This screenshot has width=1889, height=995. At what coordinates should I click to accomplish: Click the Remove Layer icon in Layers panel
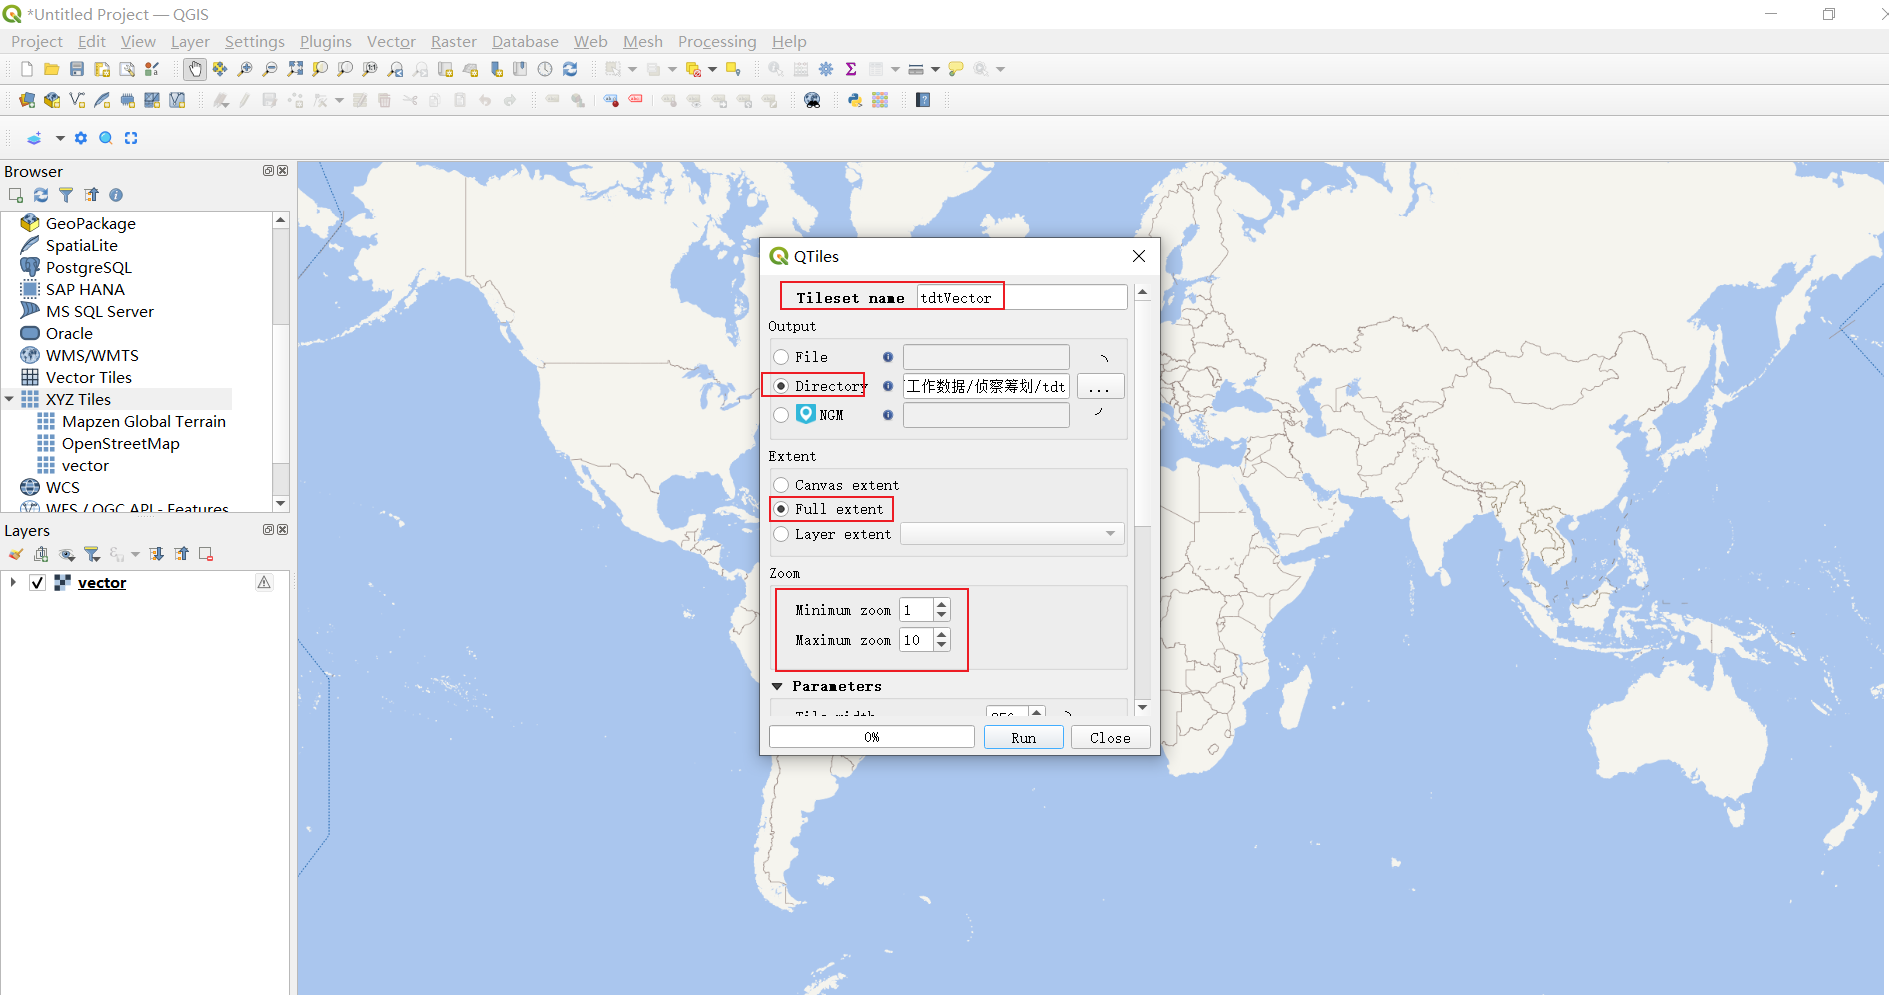tap(206, 554)
